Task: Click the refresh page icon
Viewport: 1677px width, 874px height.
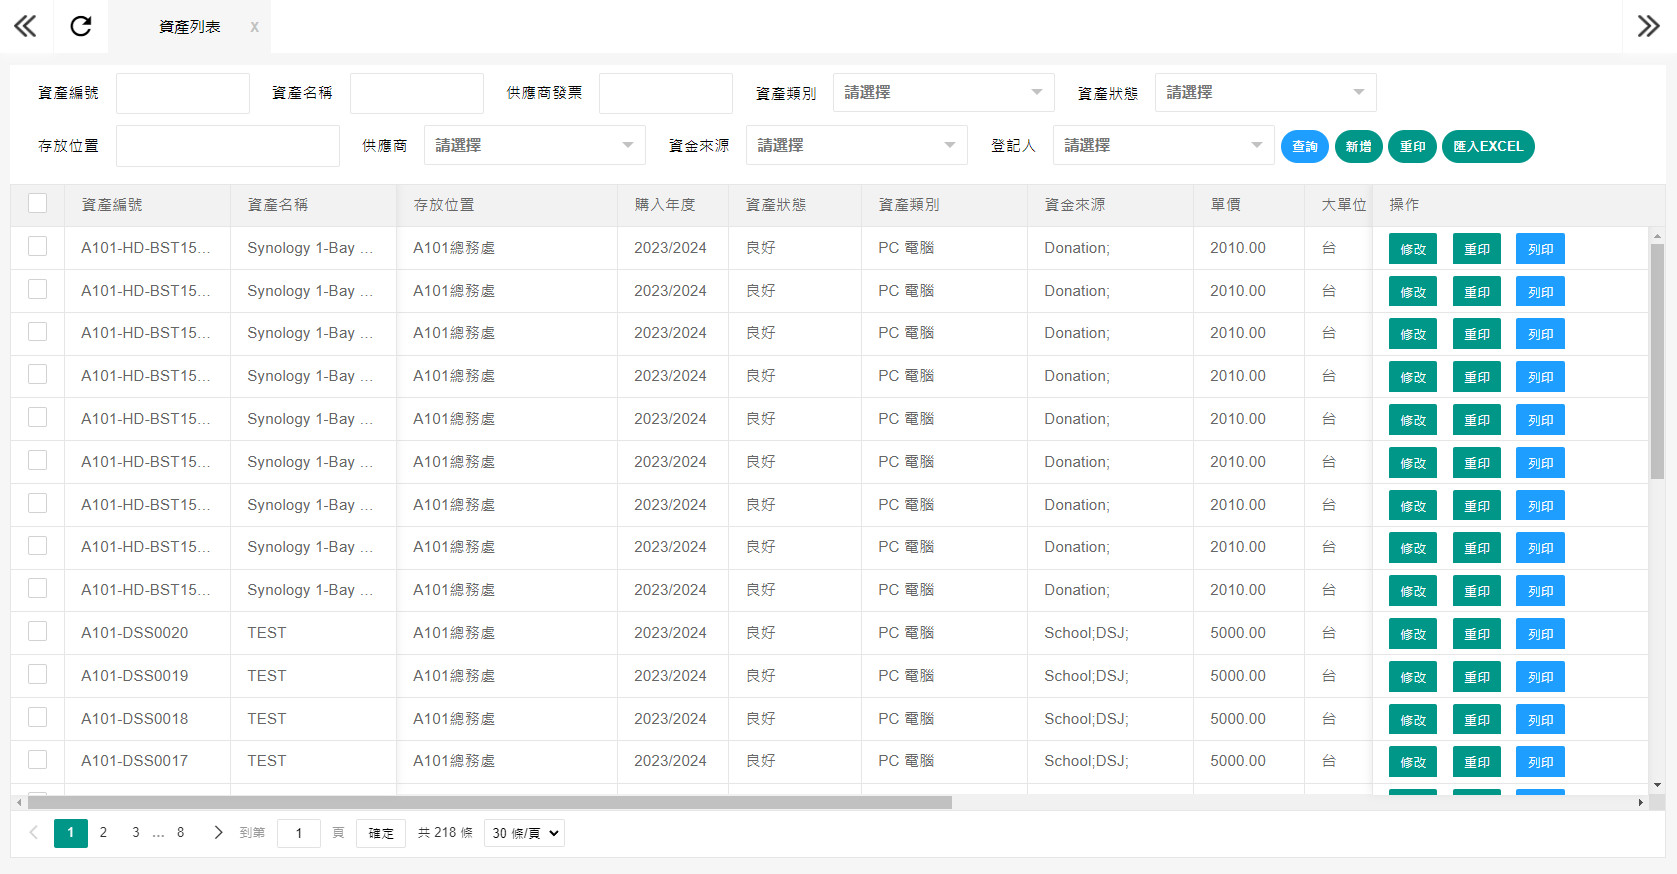Action: 81,26
